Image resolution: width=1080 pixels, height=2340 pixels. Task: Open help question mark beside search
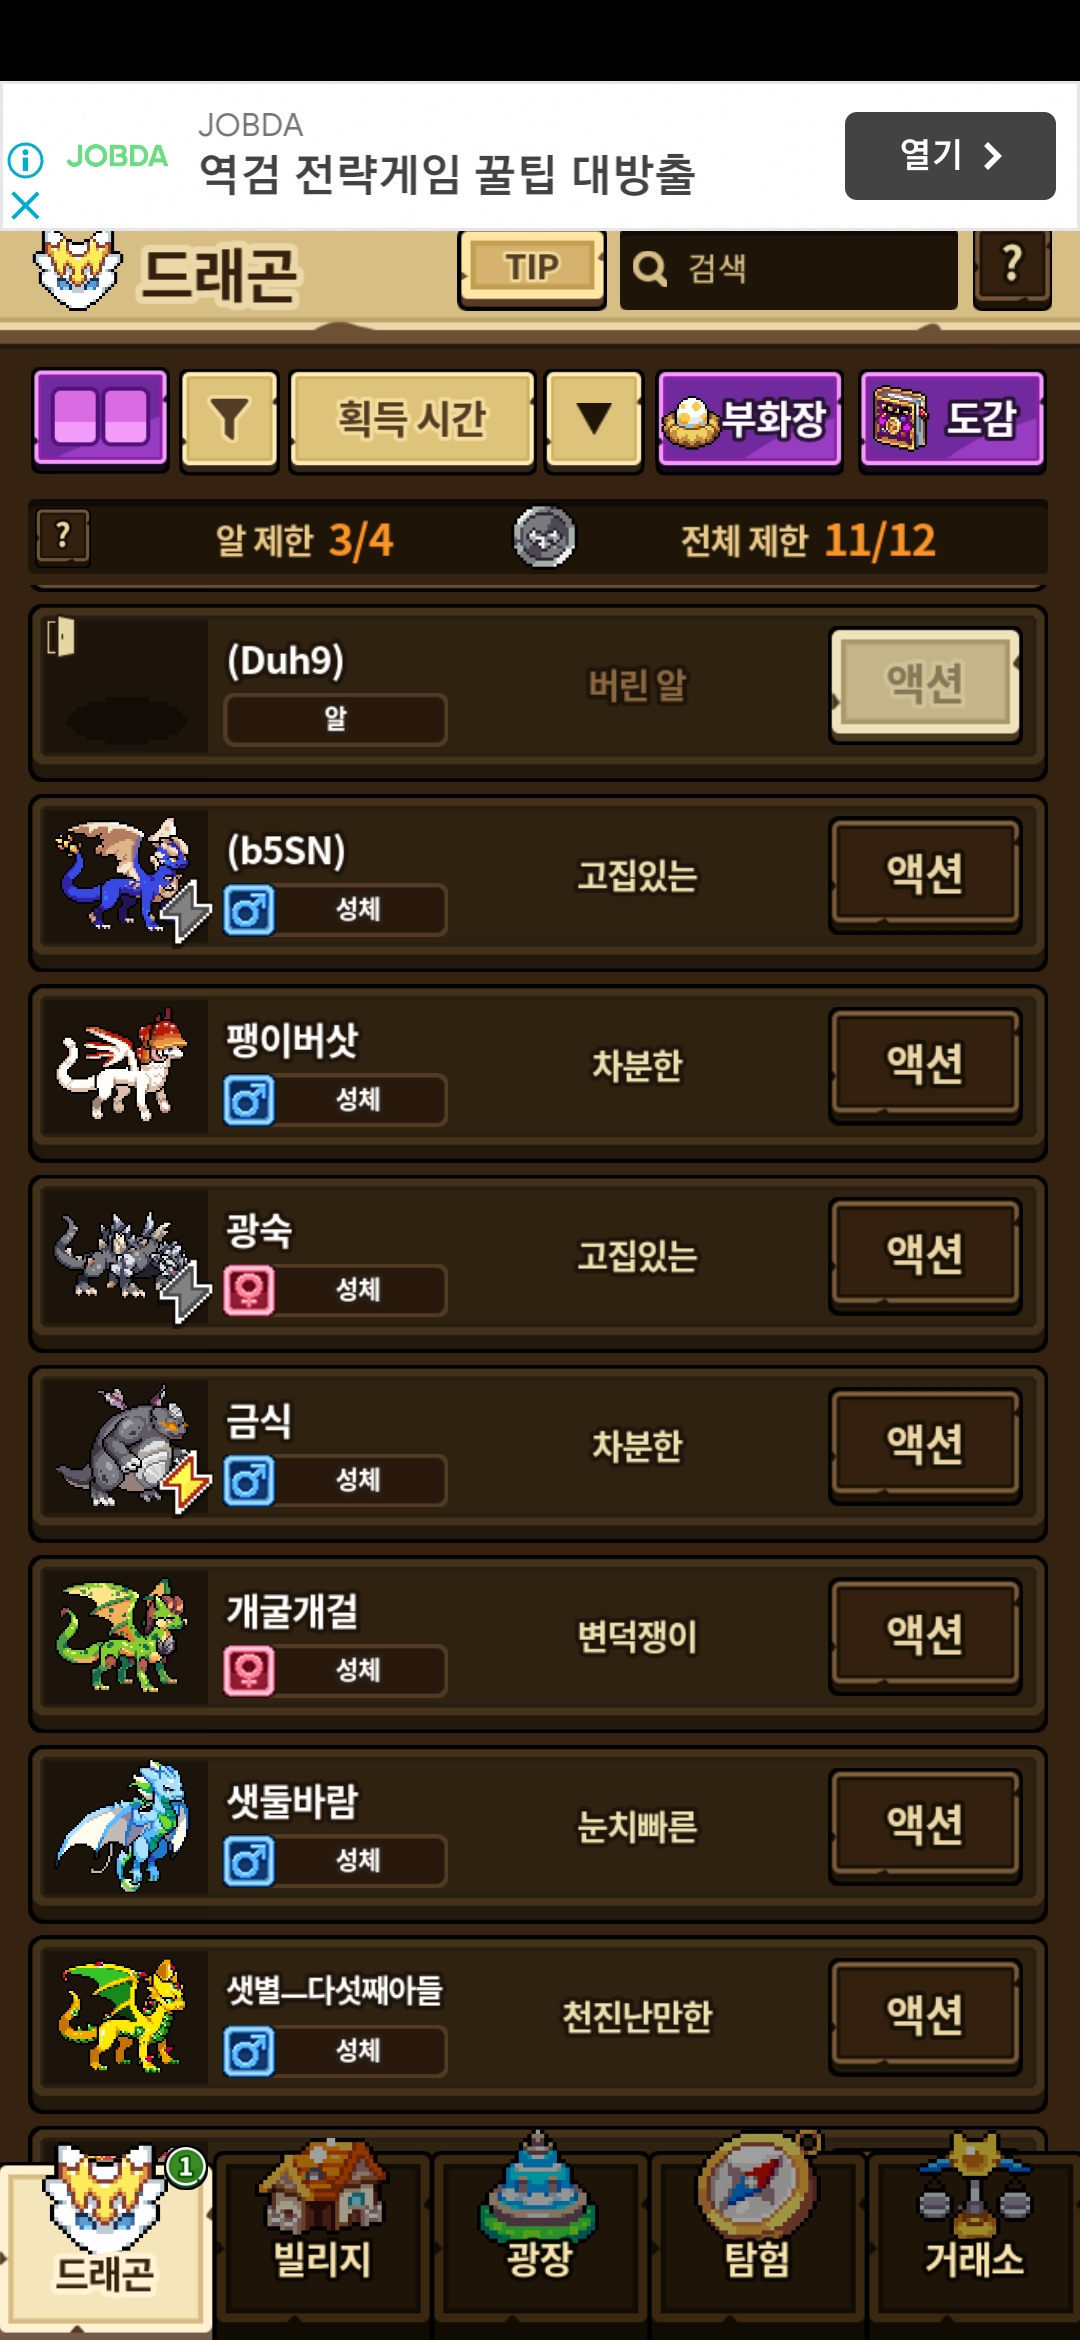pyautogui.click(x=1012, y=267)
